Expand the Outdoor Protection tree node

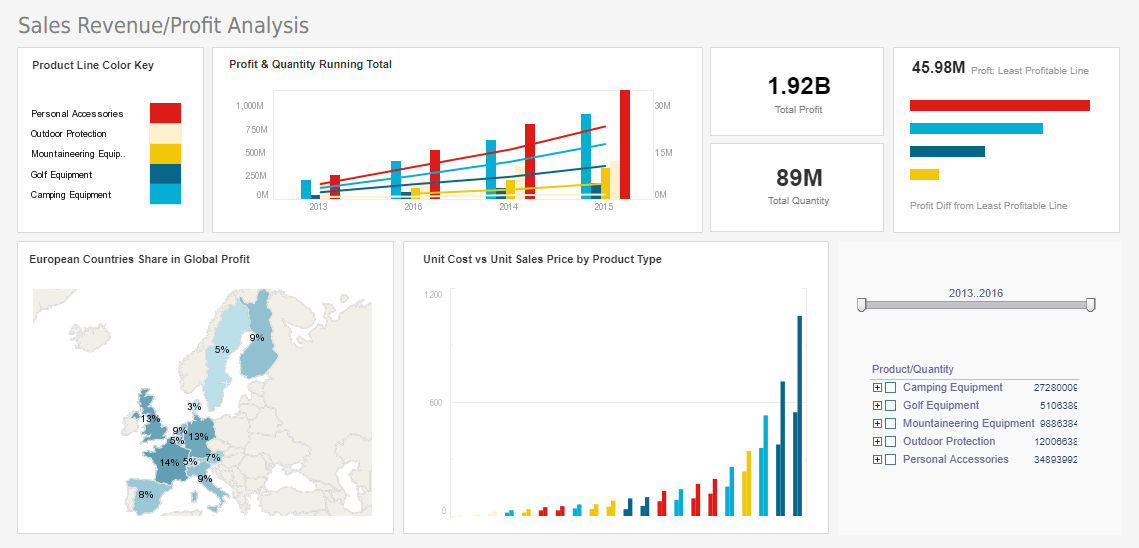pos(877,441)
